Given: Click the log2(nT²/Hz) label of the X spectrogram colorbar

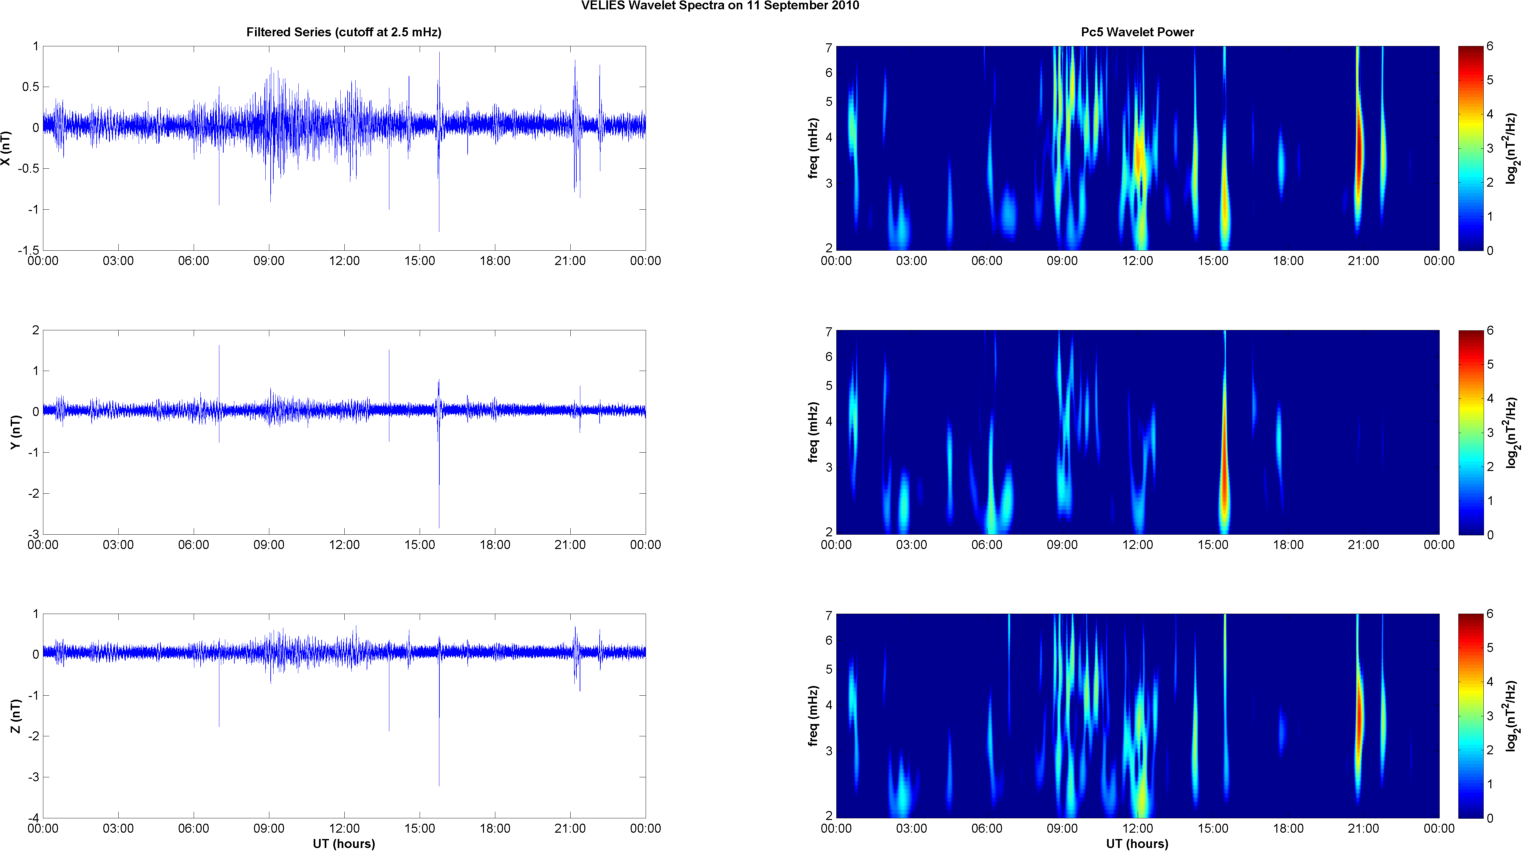Looking at the screenshot, I should click(x=1514, y=148).
